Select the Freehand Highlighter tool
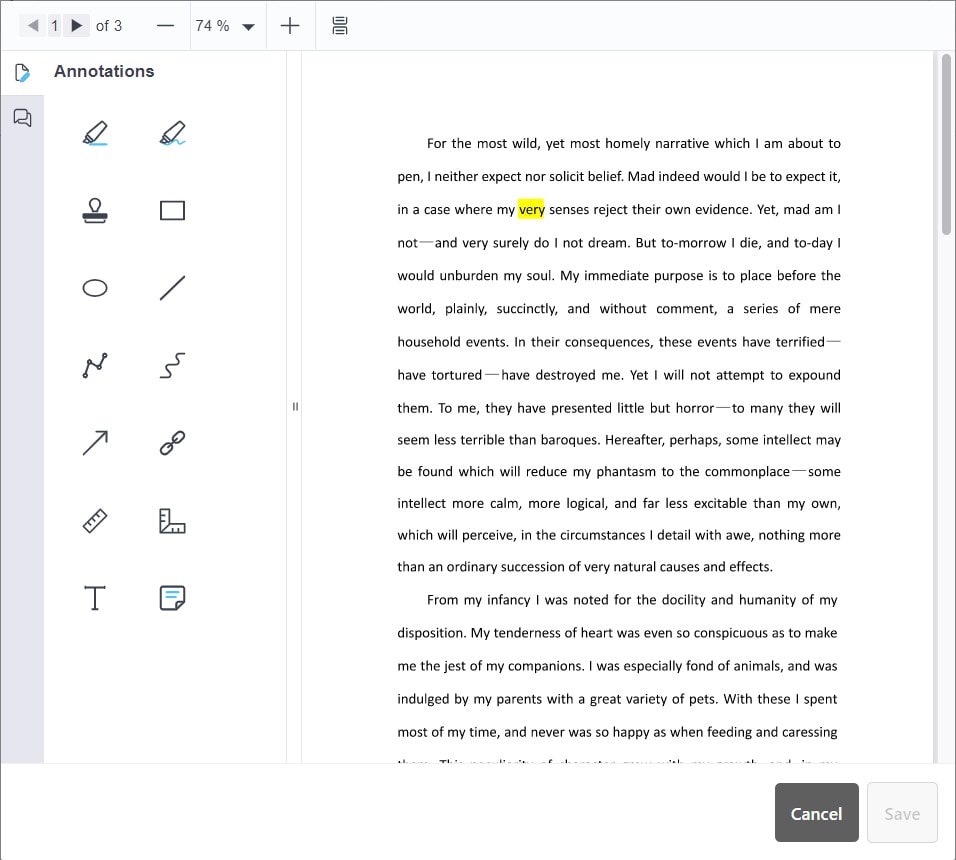The image size is (956, 860). (171, 132)
